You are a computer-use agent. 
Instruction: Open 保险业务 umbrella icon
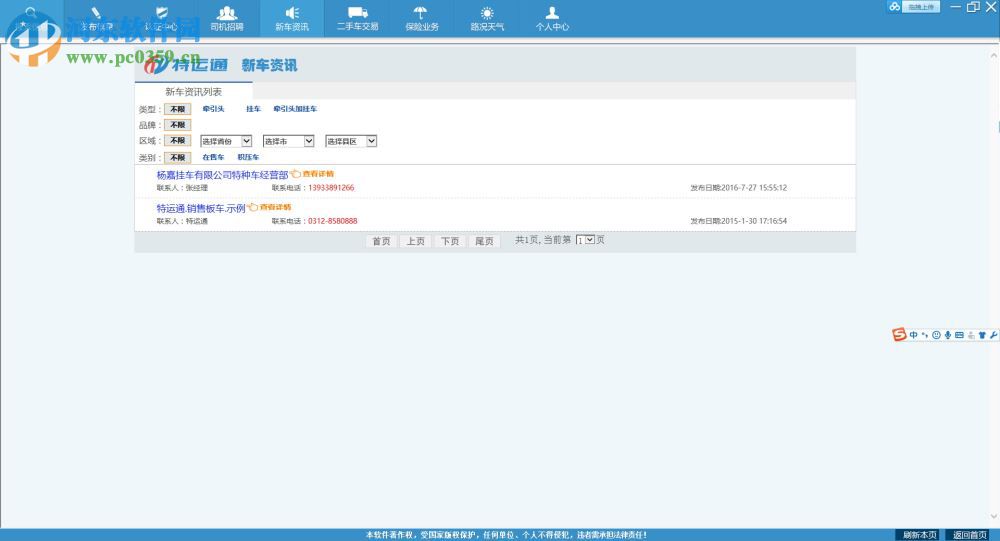coord(420,13)
